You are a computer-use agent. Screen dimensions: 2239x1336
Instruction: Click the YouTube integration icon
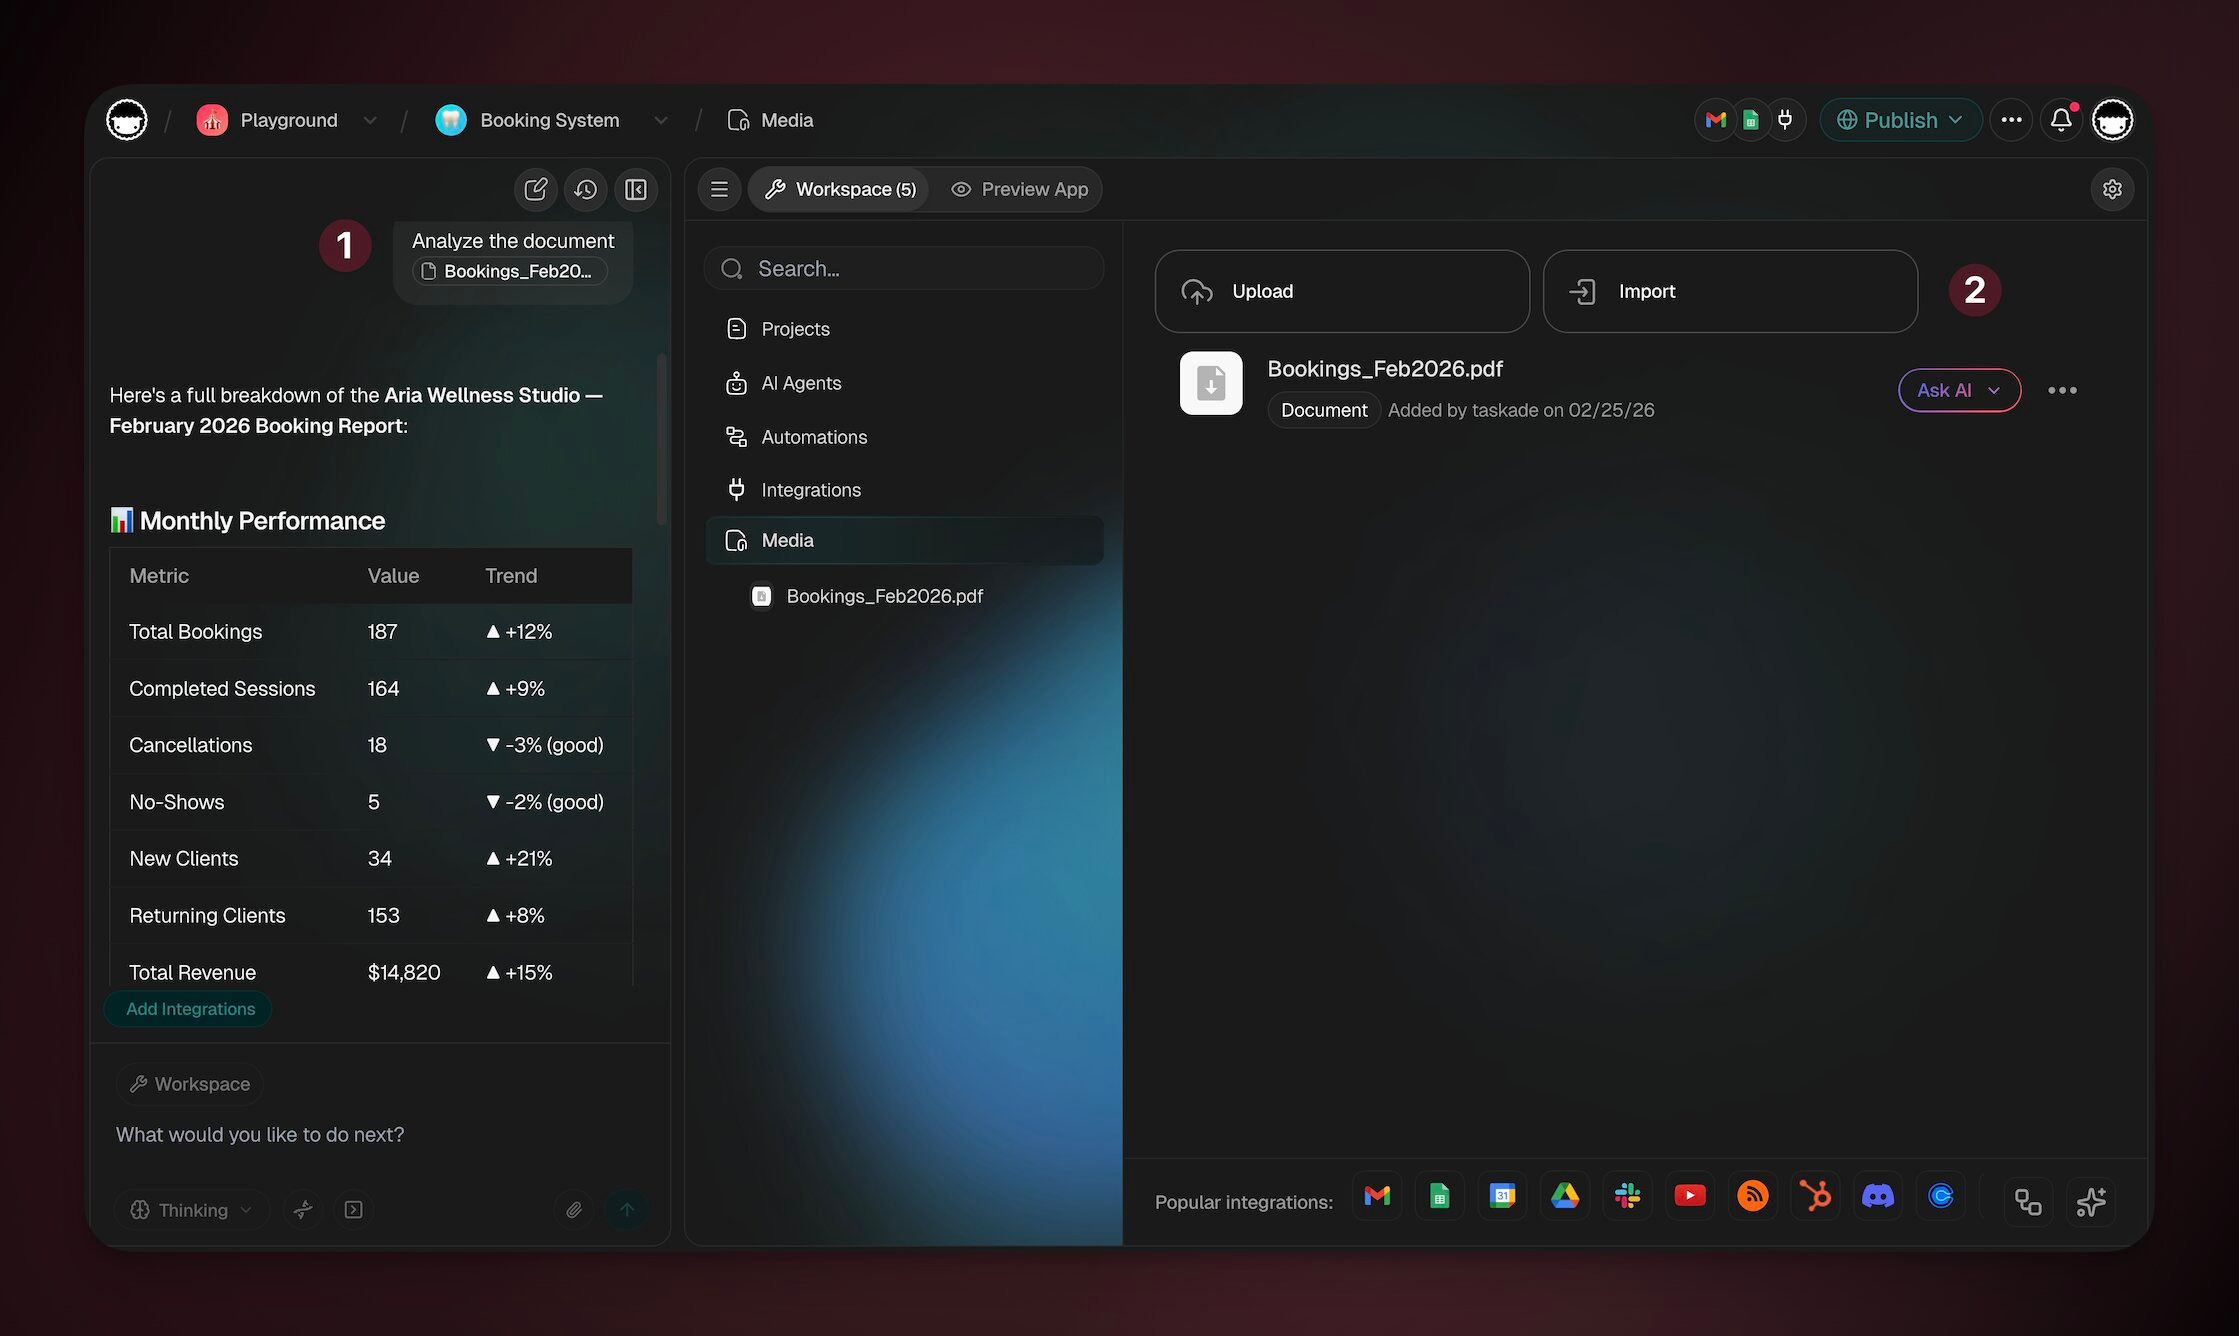[1690, 1196]
